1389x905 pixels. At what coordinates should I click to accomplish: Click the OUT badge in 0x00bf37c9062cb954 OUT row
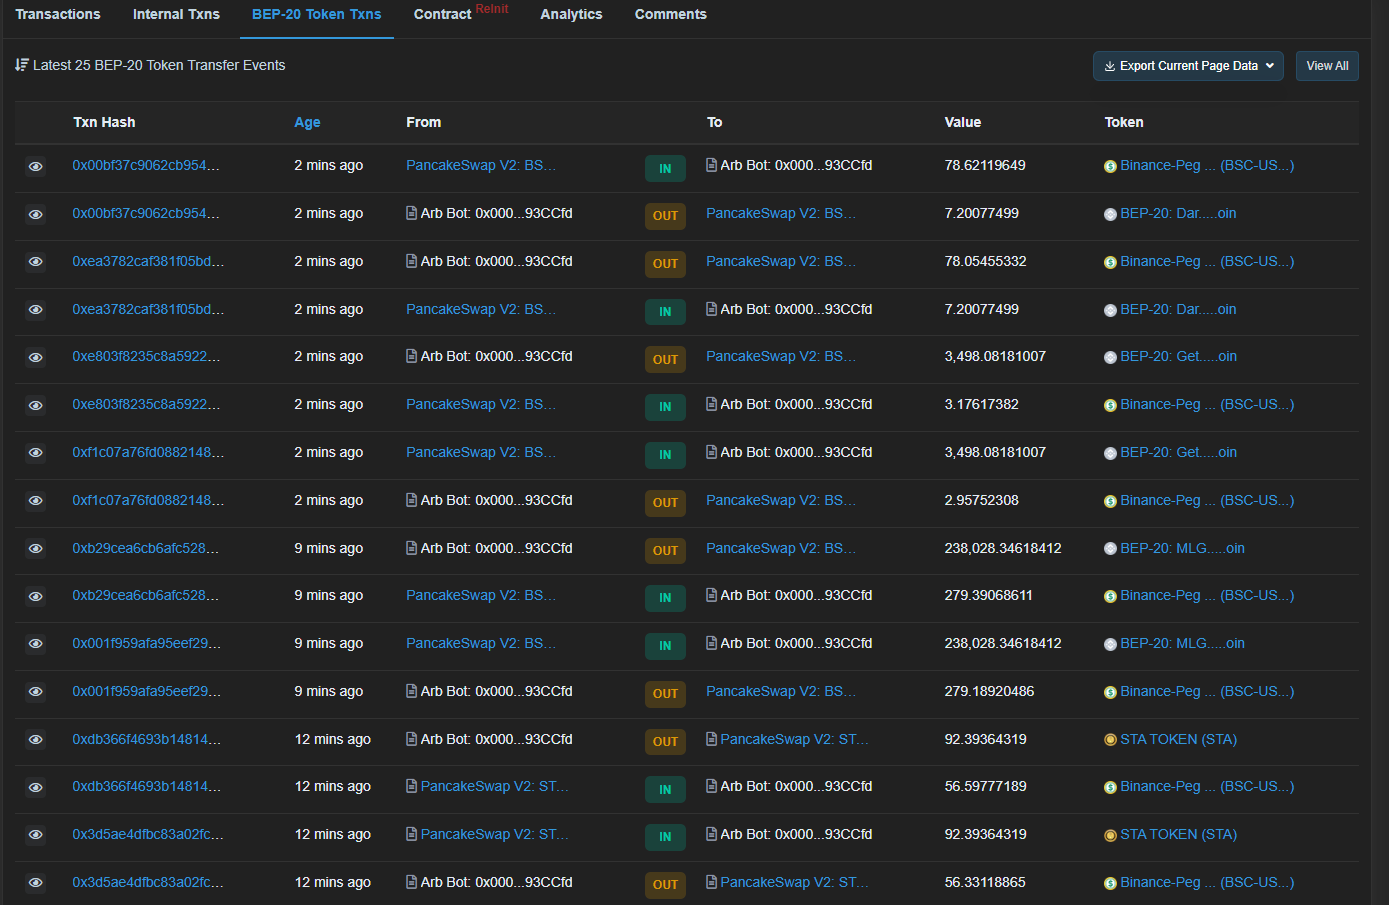coord(665,216)
